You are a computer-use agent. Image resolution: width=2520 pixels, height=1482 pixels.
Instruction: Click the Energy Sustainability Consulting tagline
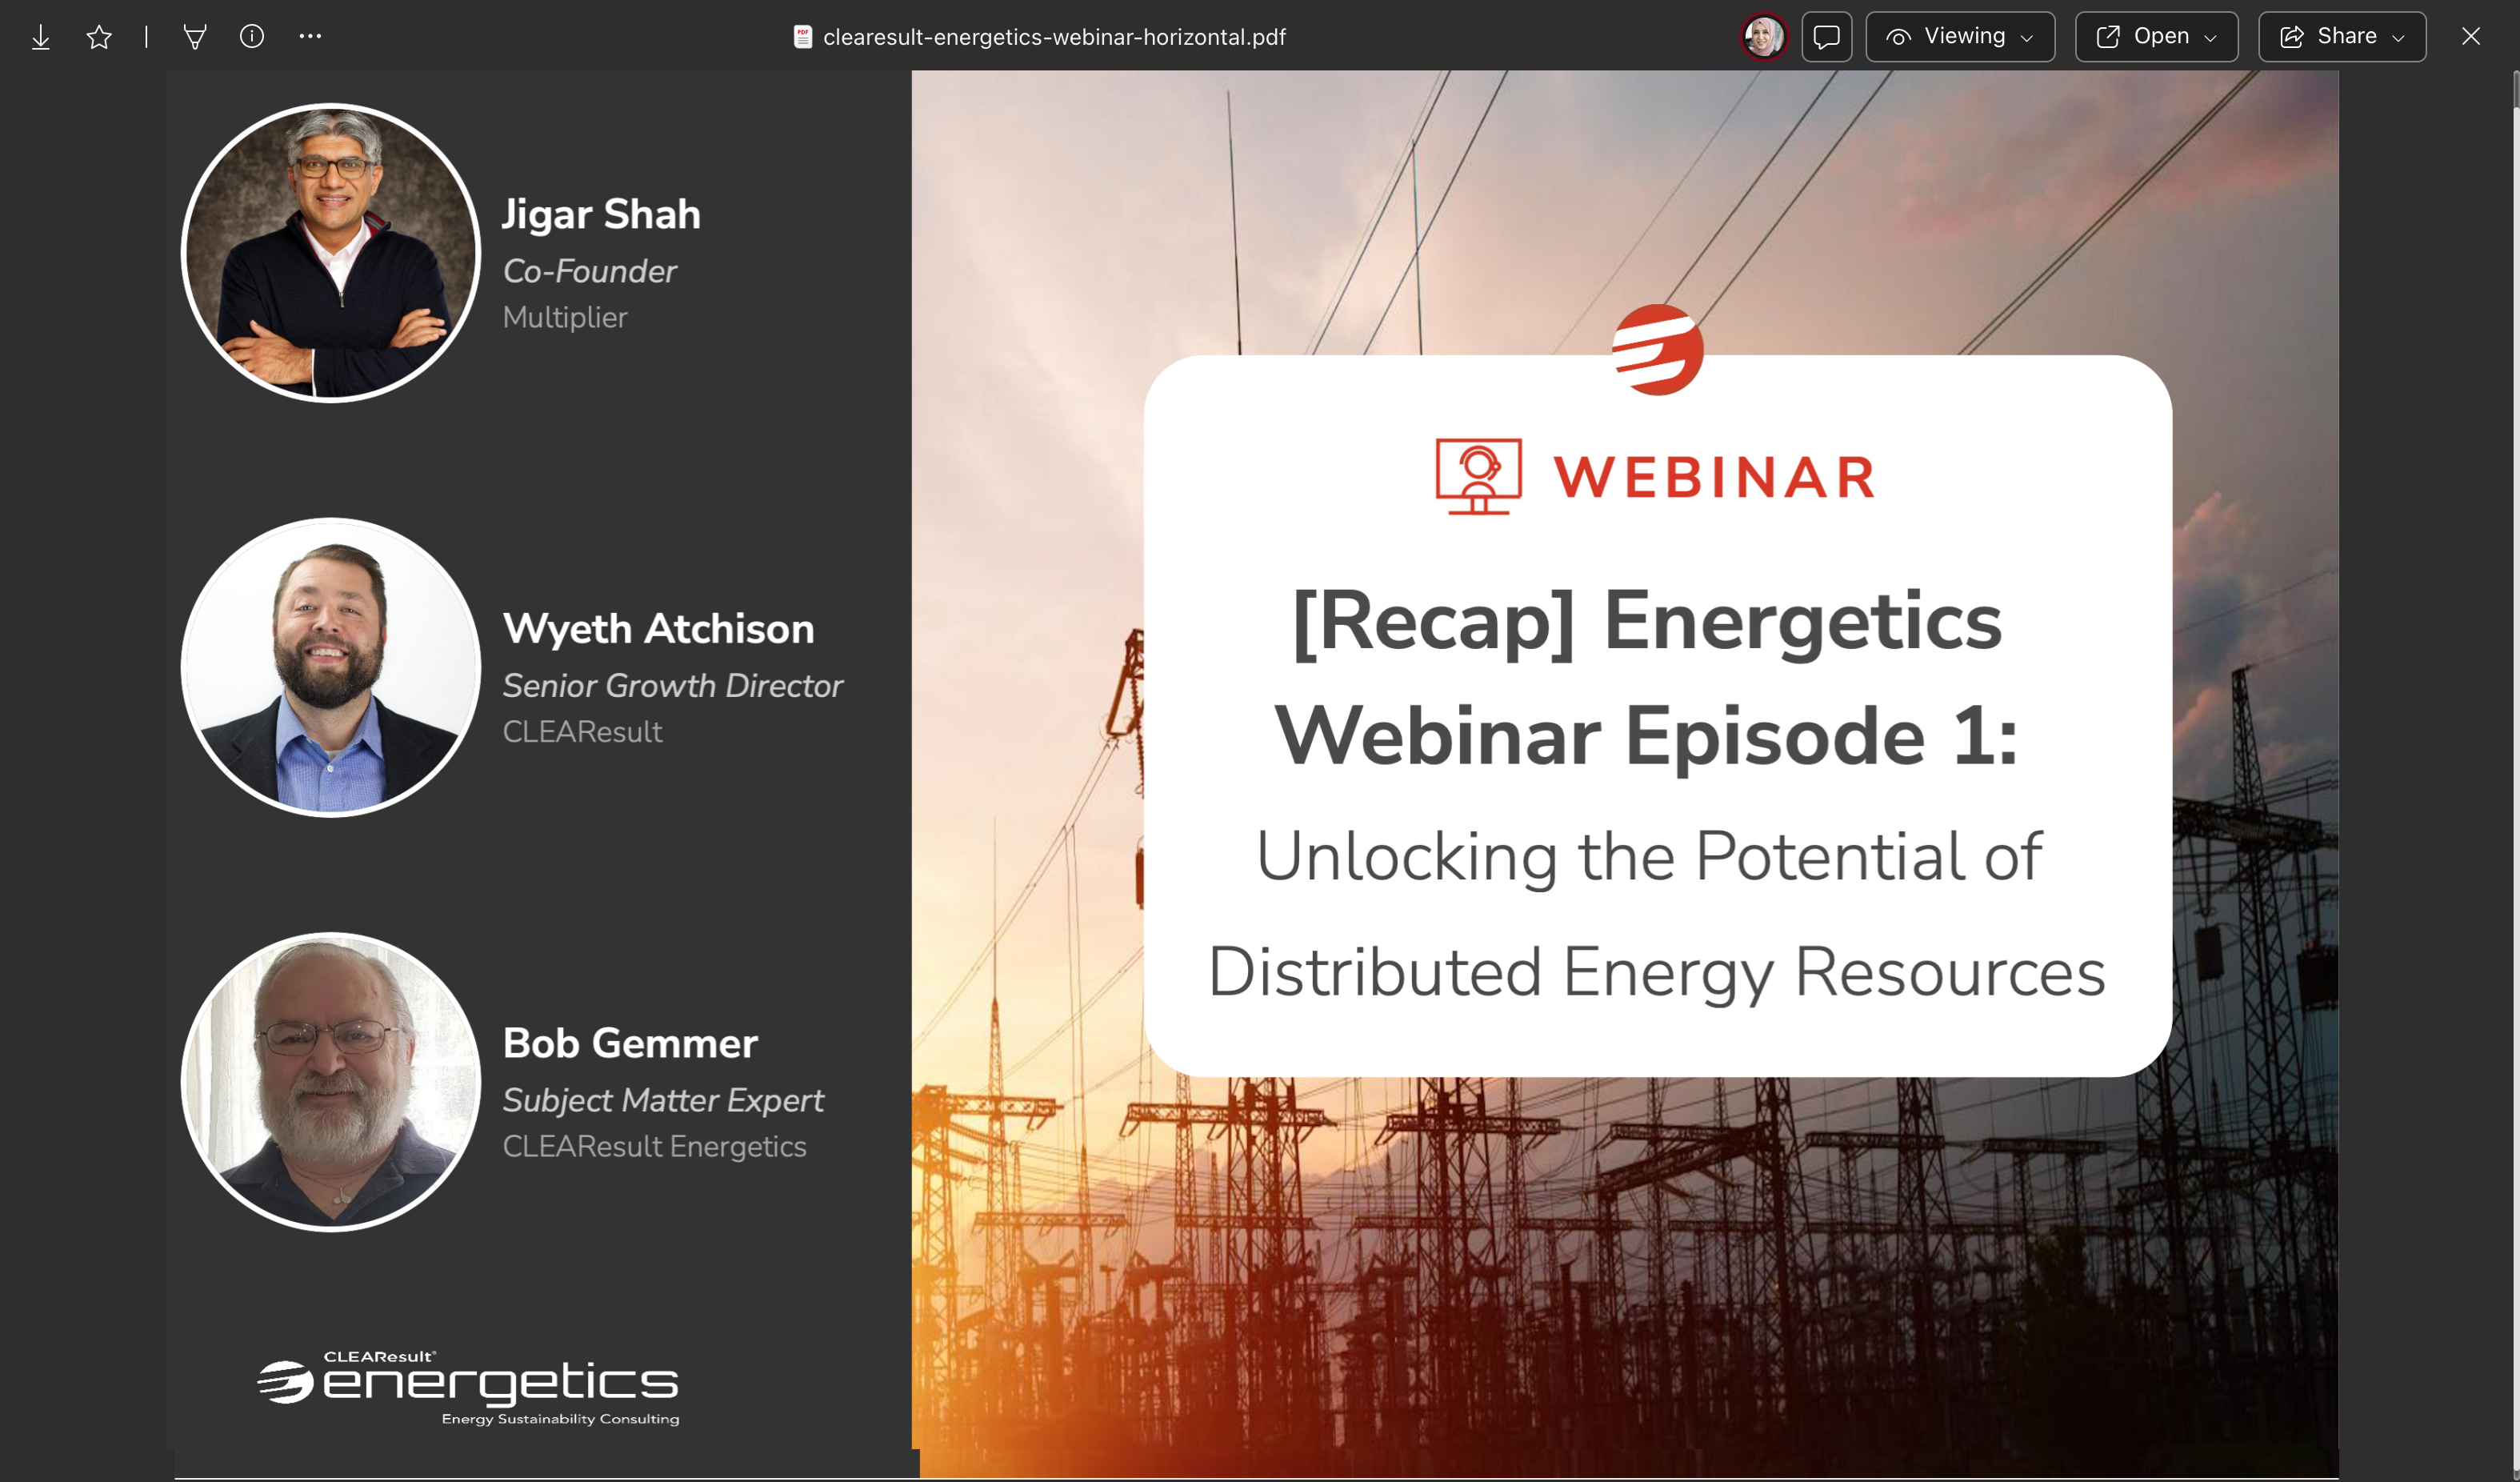click(x=560, y=1419)
